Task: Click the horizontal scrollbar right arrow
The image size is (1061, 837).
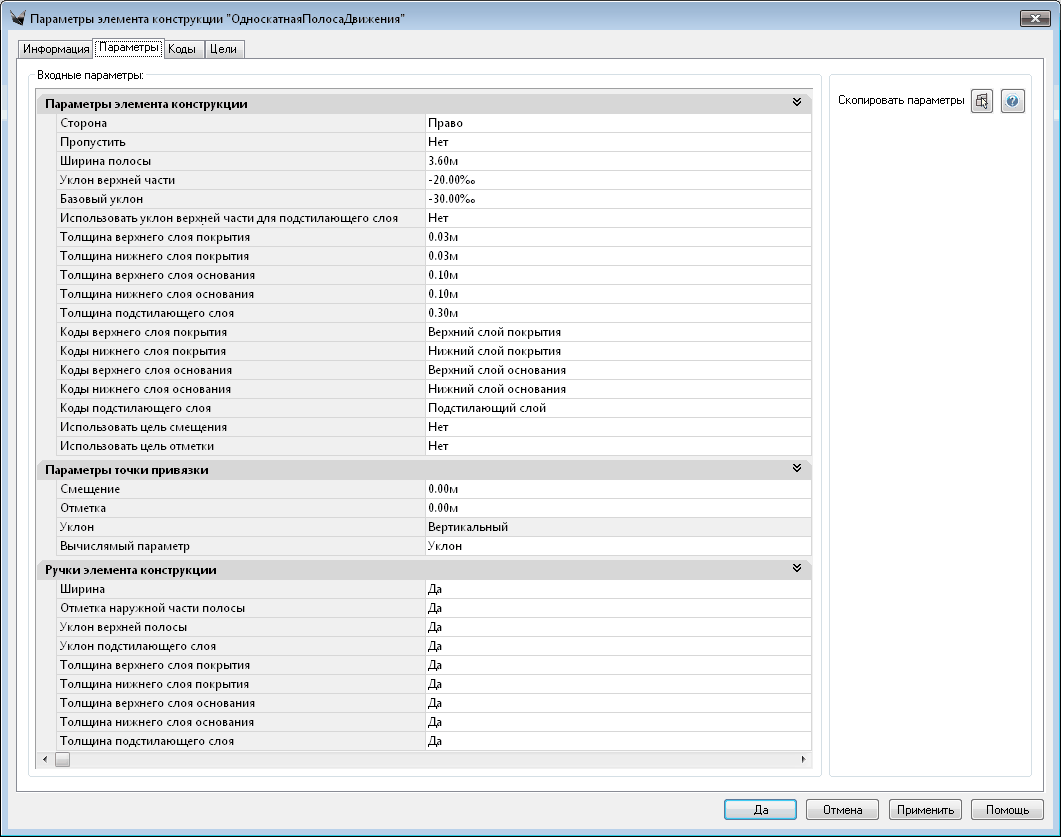Action: pyautogui.click(x=804, y=760)
